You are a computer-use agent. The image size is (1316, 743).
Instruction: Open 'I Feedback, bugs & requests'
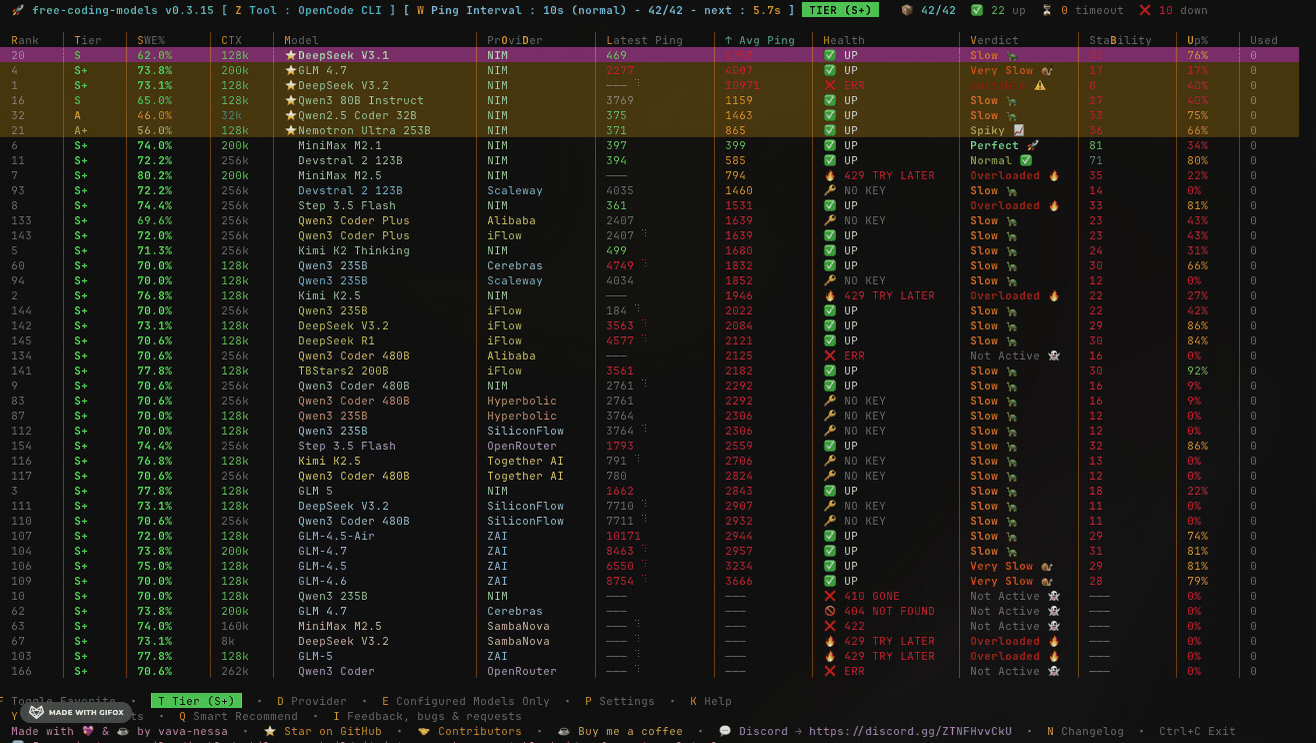click(x=427, y=716)
